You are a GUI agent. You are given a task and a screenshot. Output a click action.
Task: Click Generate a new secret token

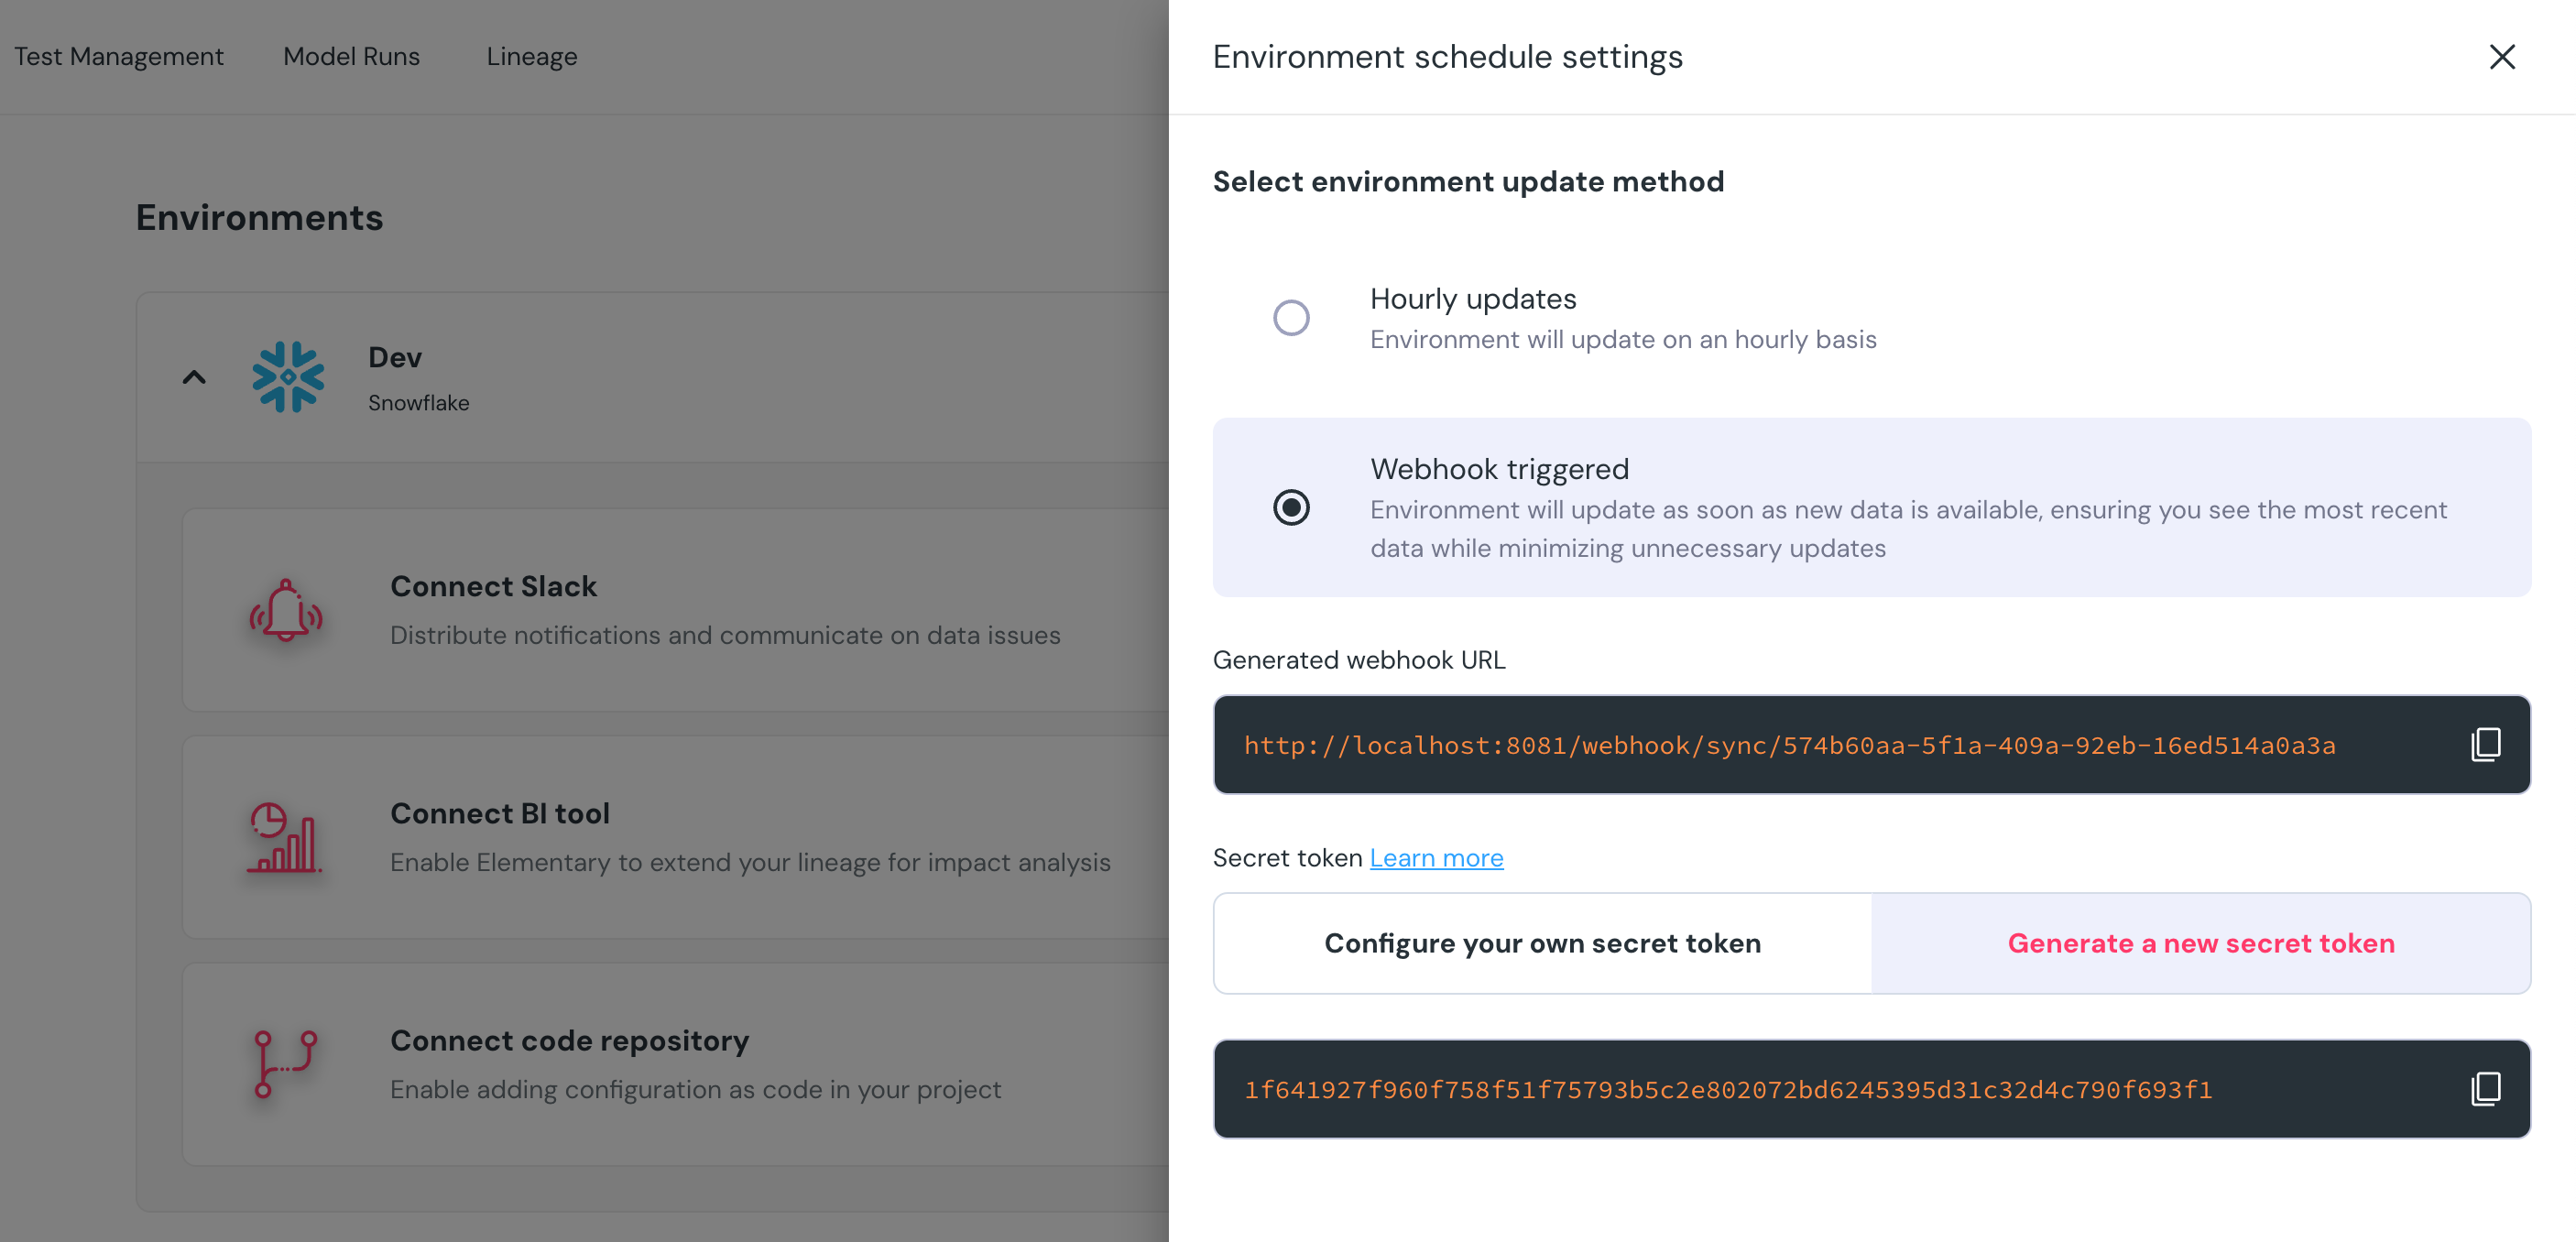(x=2200, y=943)
